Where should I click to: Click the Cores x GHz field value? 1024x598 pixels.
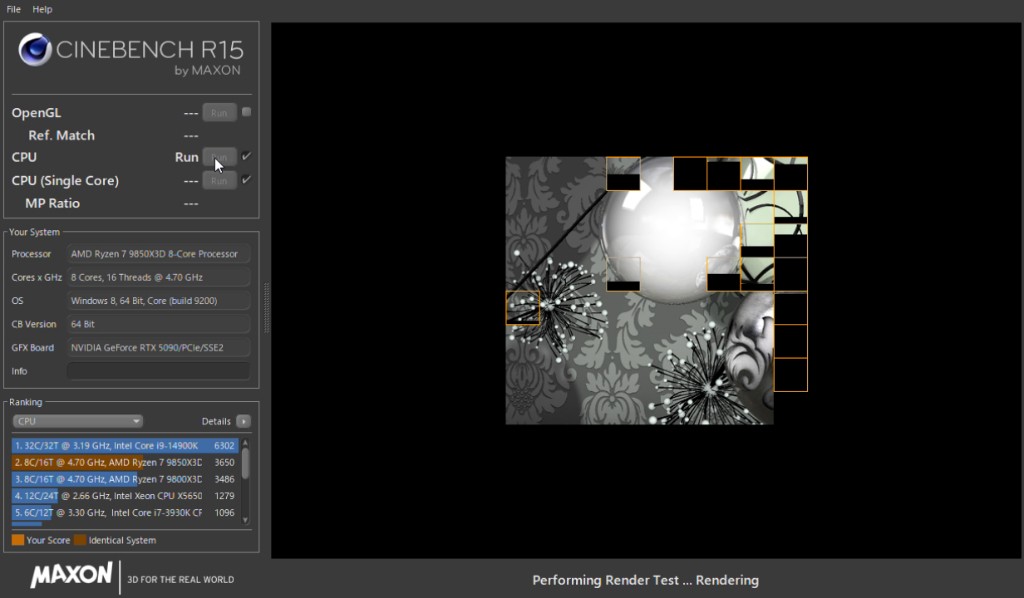click(x=158, y=277)
